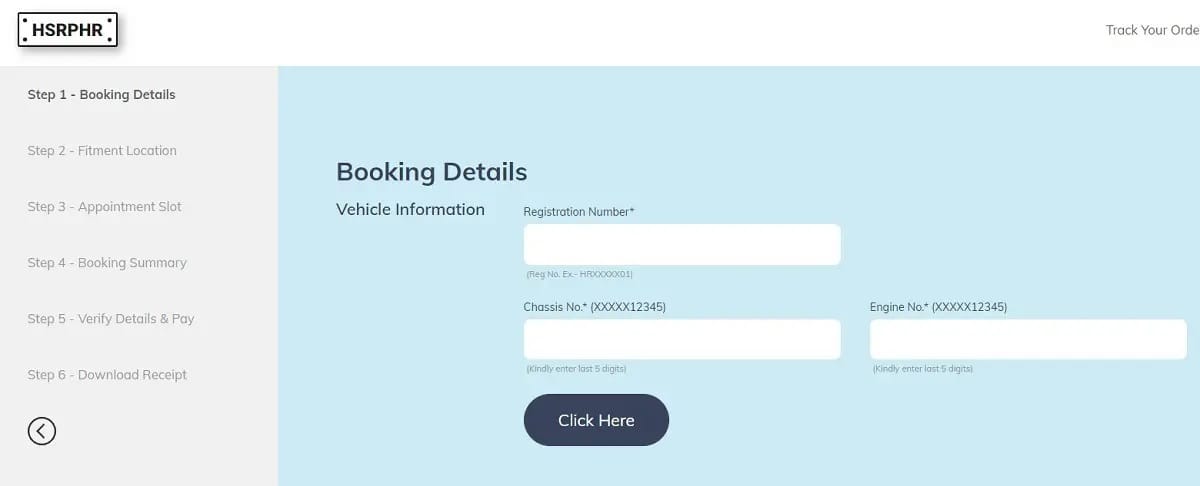Screen dimensions: 1200x486
Task: Click the Engine No.* (XXXXX12345) label
Action: [x=938, y=307]
